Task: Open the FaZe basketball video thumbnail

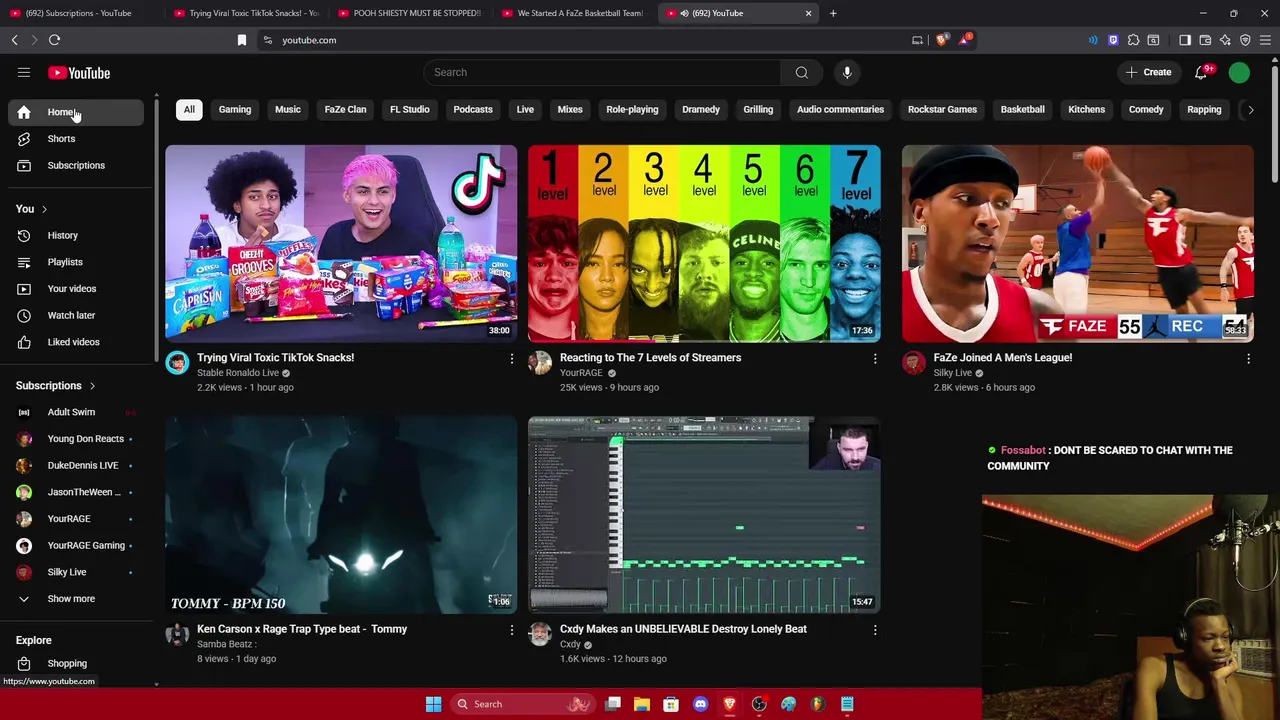Action: pos(1077,243)
